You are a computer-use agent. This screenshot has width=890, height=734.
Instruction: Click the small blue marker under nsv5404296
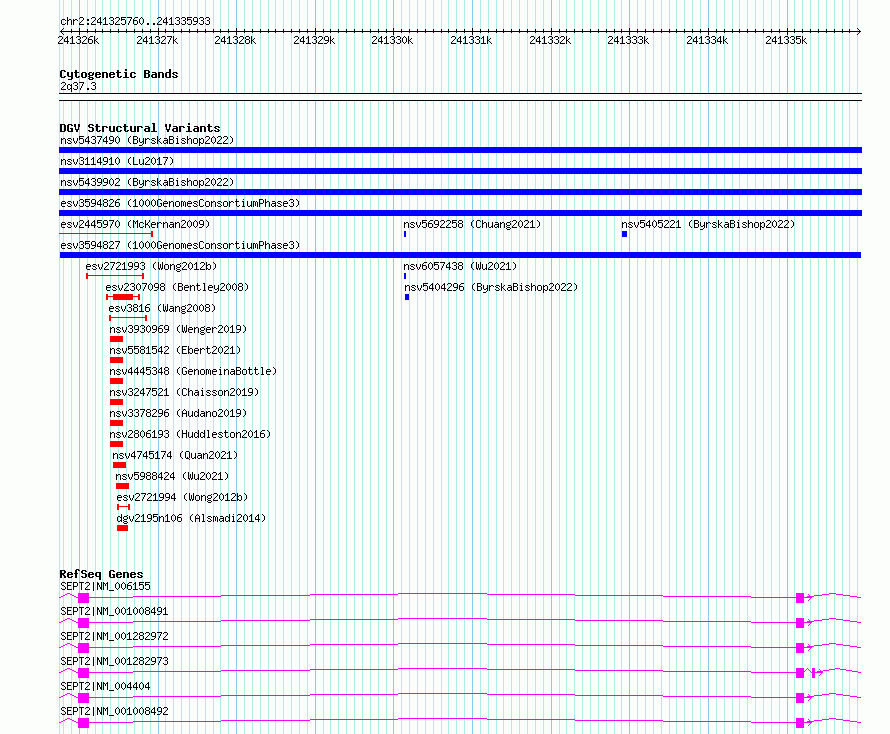(x=407, y=297)
